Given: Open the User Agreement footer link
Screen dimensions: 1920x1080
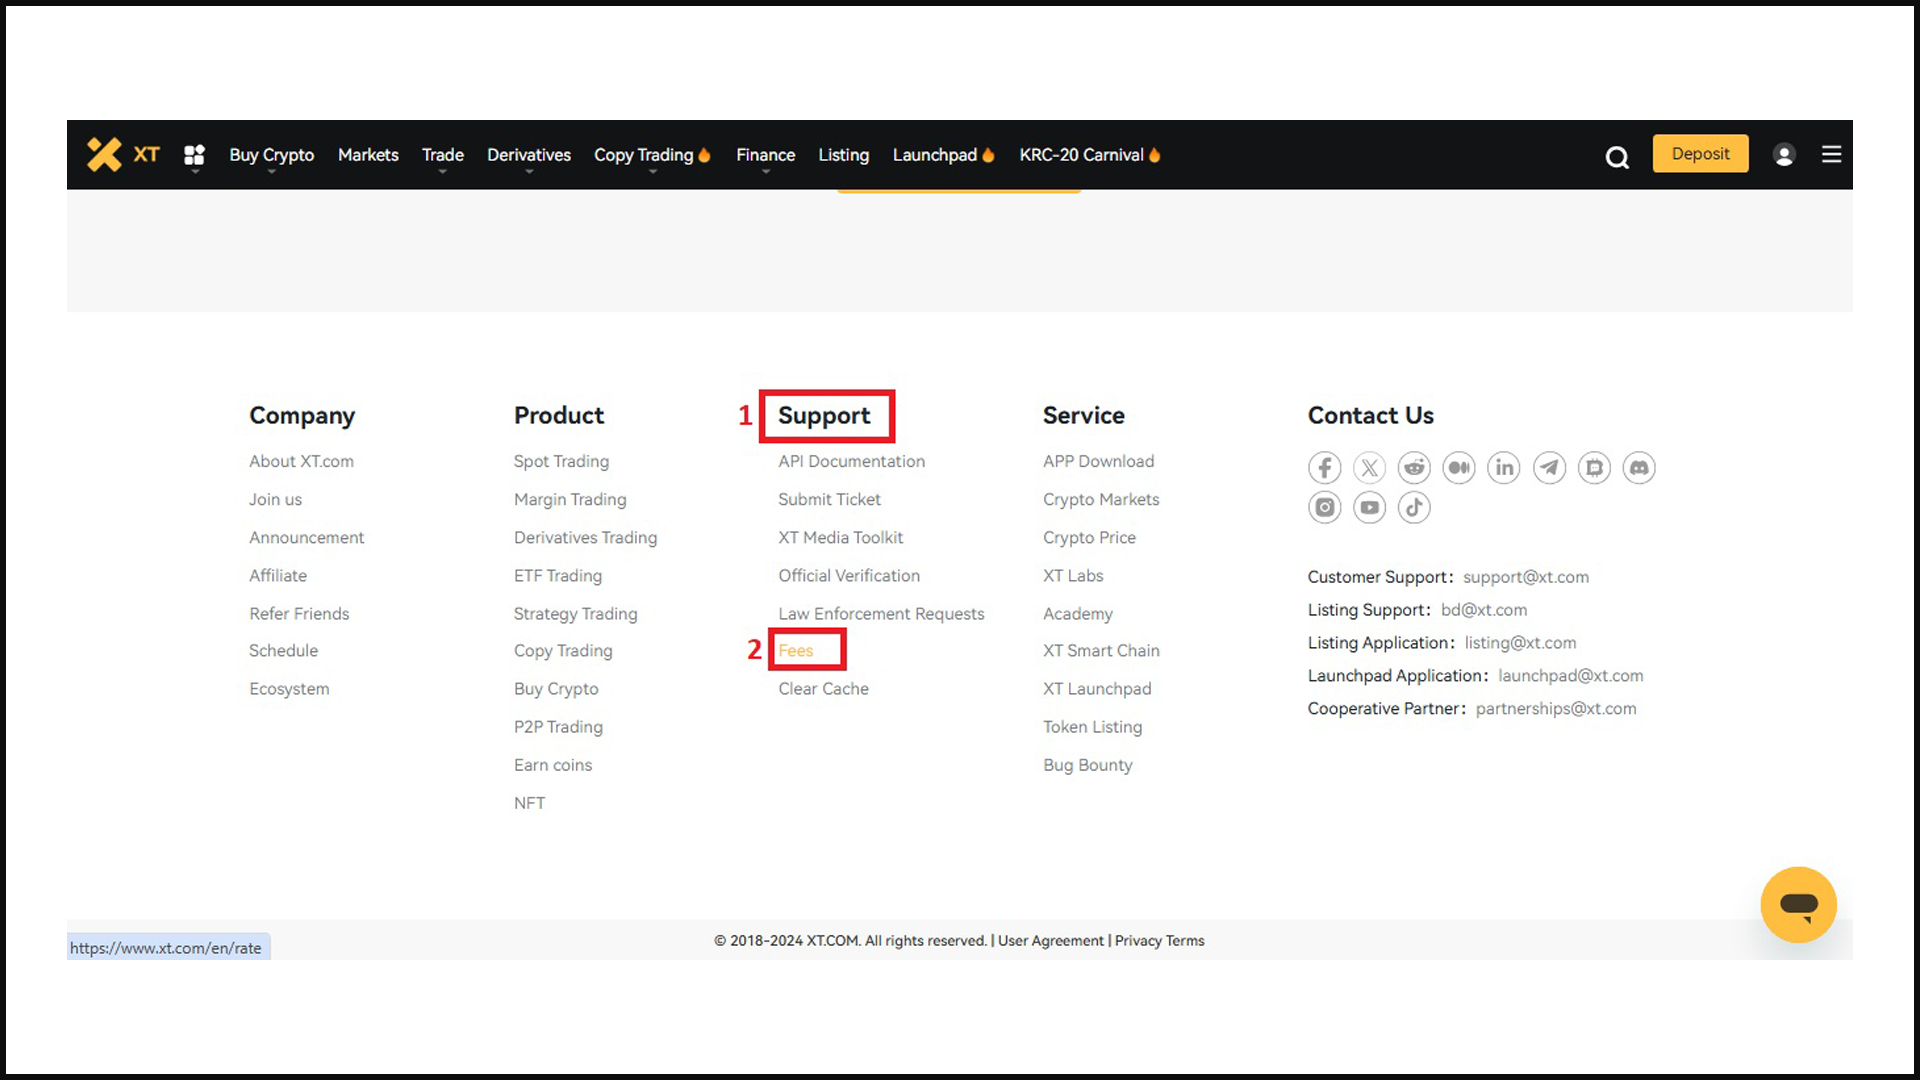Looking at the screenshot, I should coord(1051,941).
